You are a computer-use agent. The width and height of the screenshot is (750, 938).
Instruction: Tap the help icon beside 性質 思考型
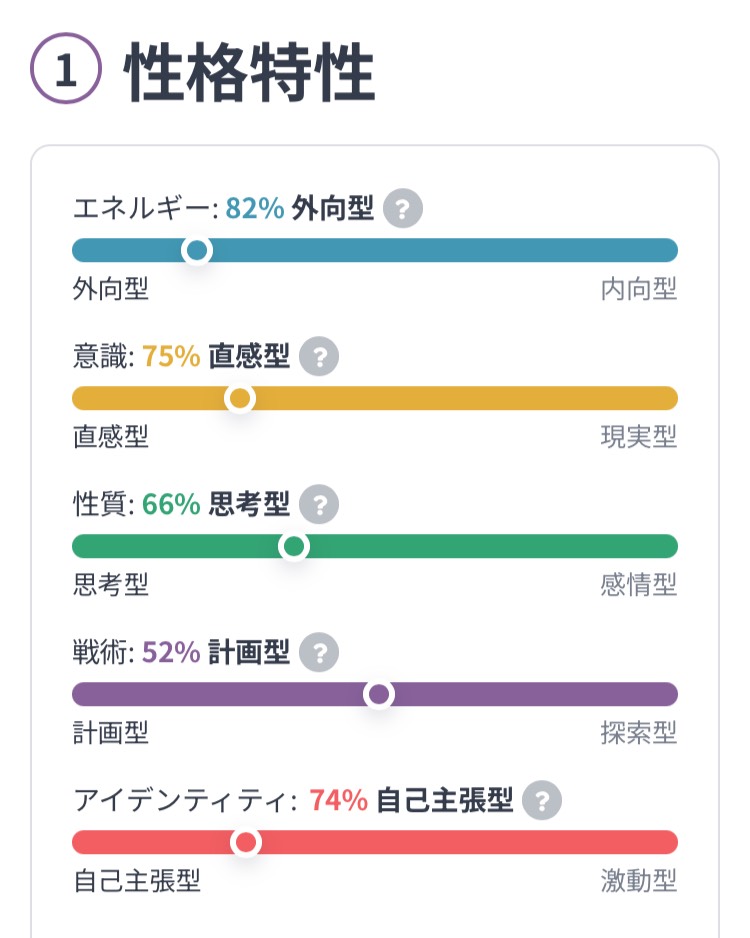(x=319, y=505)
